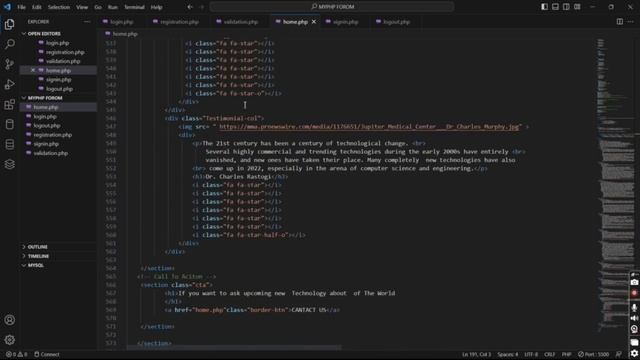Image resolution: width=640 pixels, height=360 pixels.
Task: Open the Extensions view icon
Action: pos(9,104)
